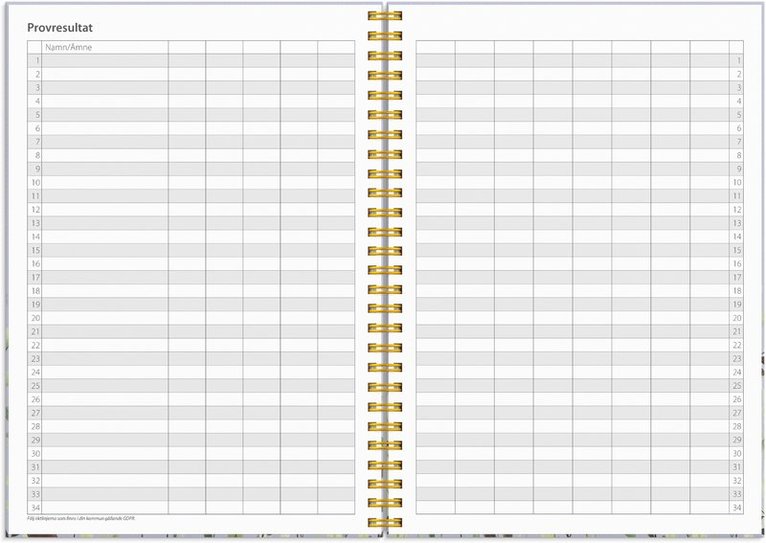Click row number 1 on left page
Viewport: 766px width, 543px height.
pyautogui.click(x=36, y=61)
